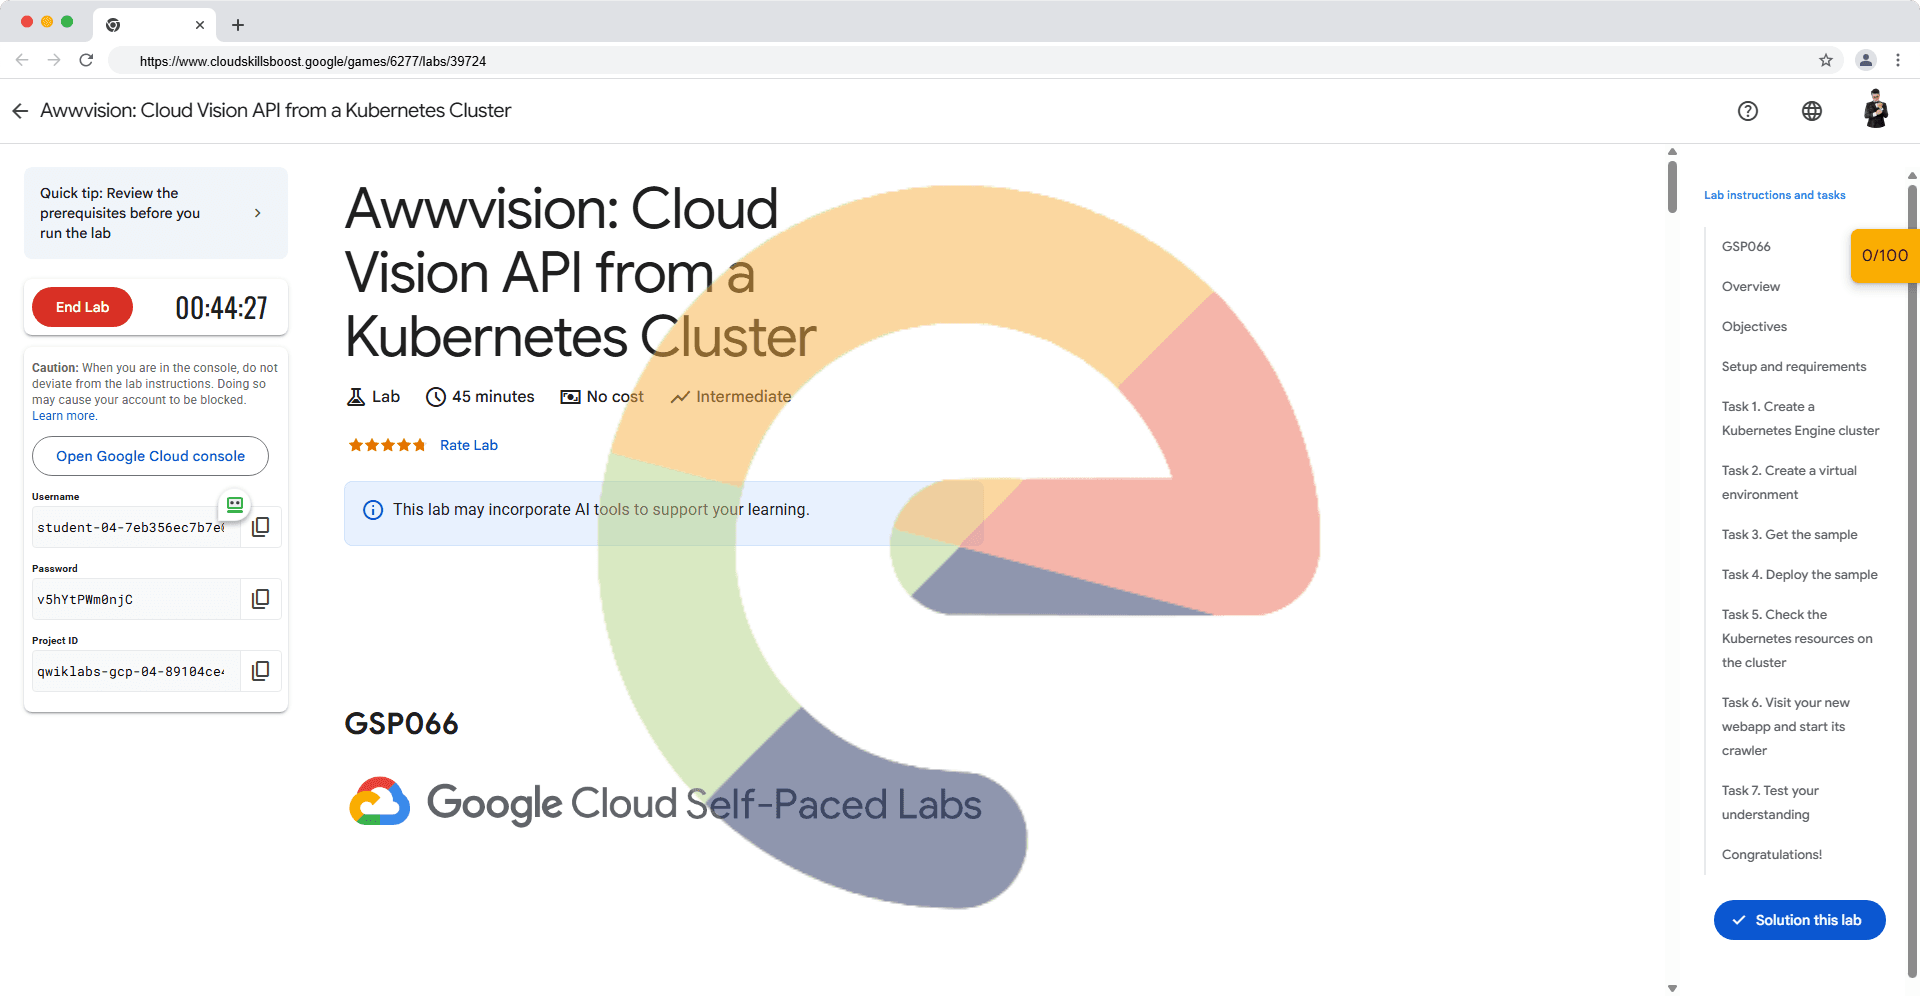Image resolution: width=1920 pixels, height=996 pixels.
Task: Click the 0/100 score badge
Action: tap(1883, 256)
